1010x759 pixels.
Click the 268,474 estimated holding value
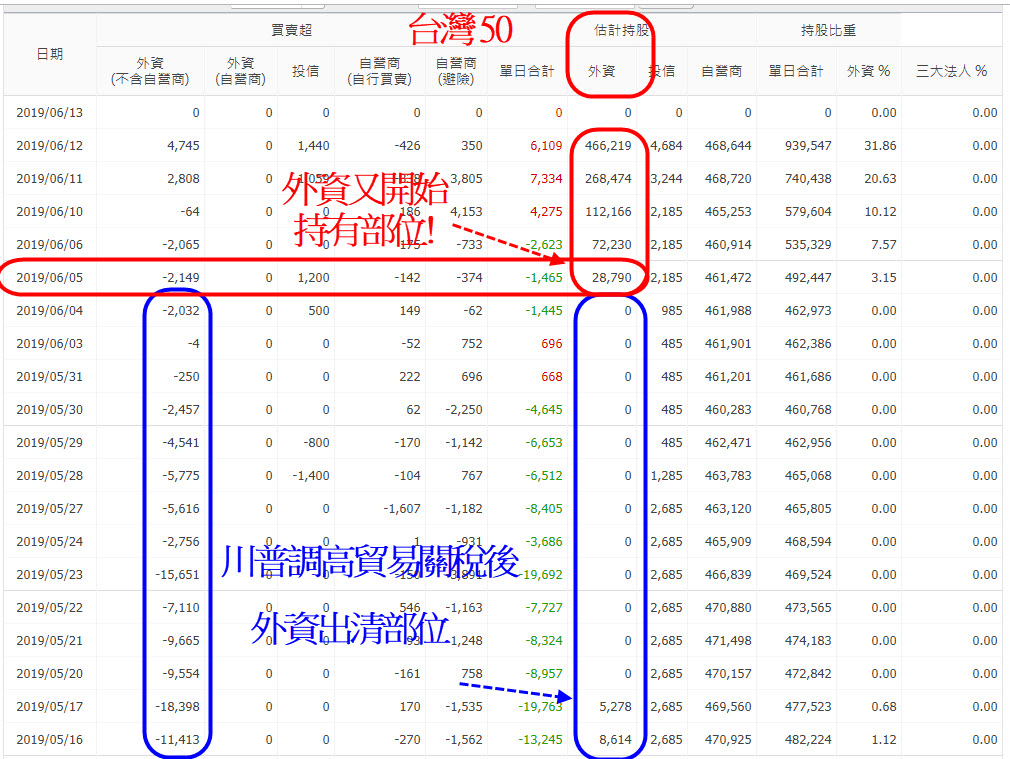click(x=608, y=178)
